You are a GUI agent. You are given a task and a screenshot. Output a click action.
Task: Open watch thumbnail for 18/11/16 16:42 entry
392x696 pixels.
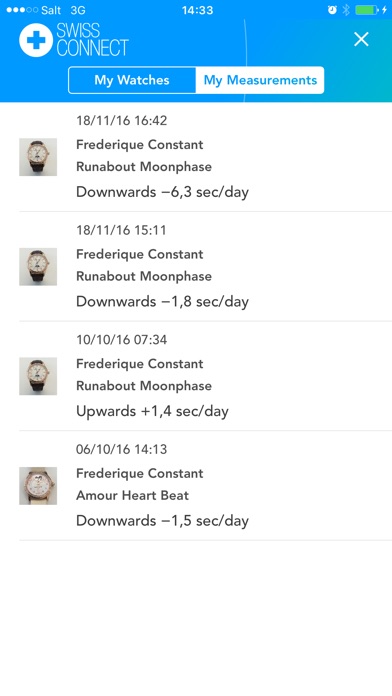(38, 157)
